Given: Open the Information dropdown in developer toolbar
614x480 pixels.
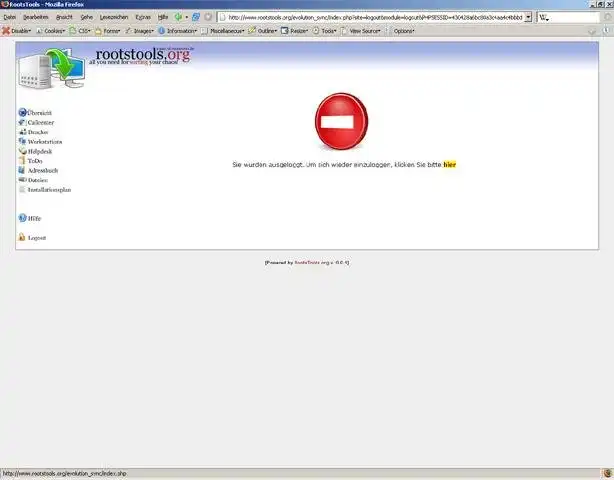Looking at the screenshot, I should tap(177, 31).
